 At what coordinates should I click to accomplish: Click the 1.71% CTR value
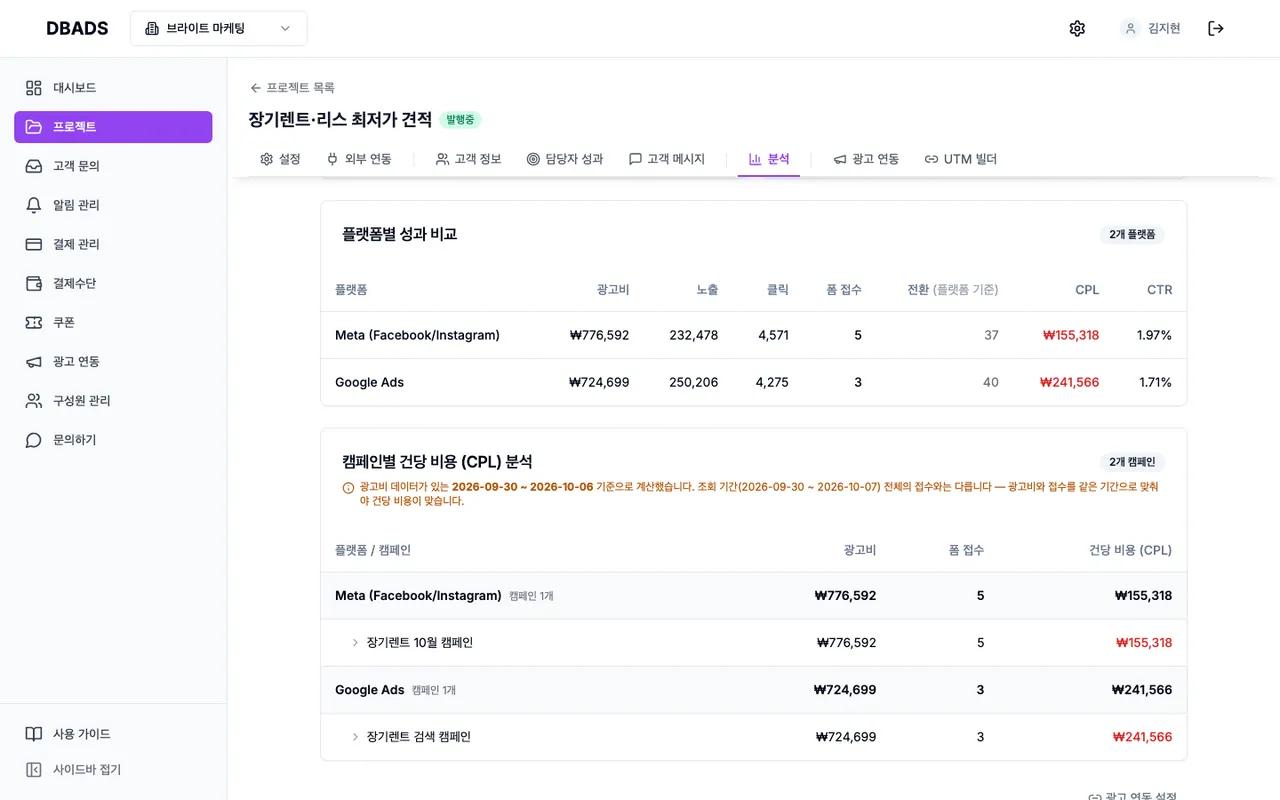[x=1155, y=382]
